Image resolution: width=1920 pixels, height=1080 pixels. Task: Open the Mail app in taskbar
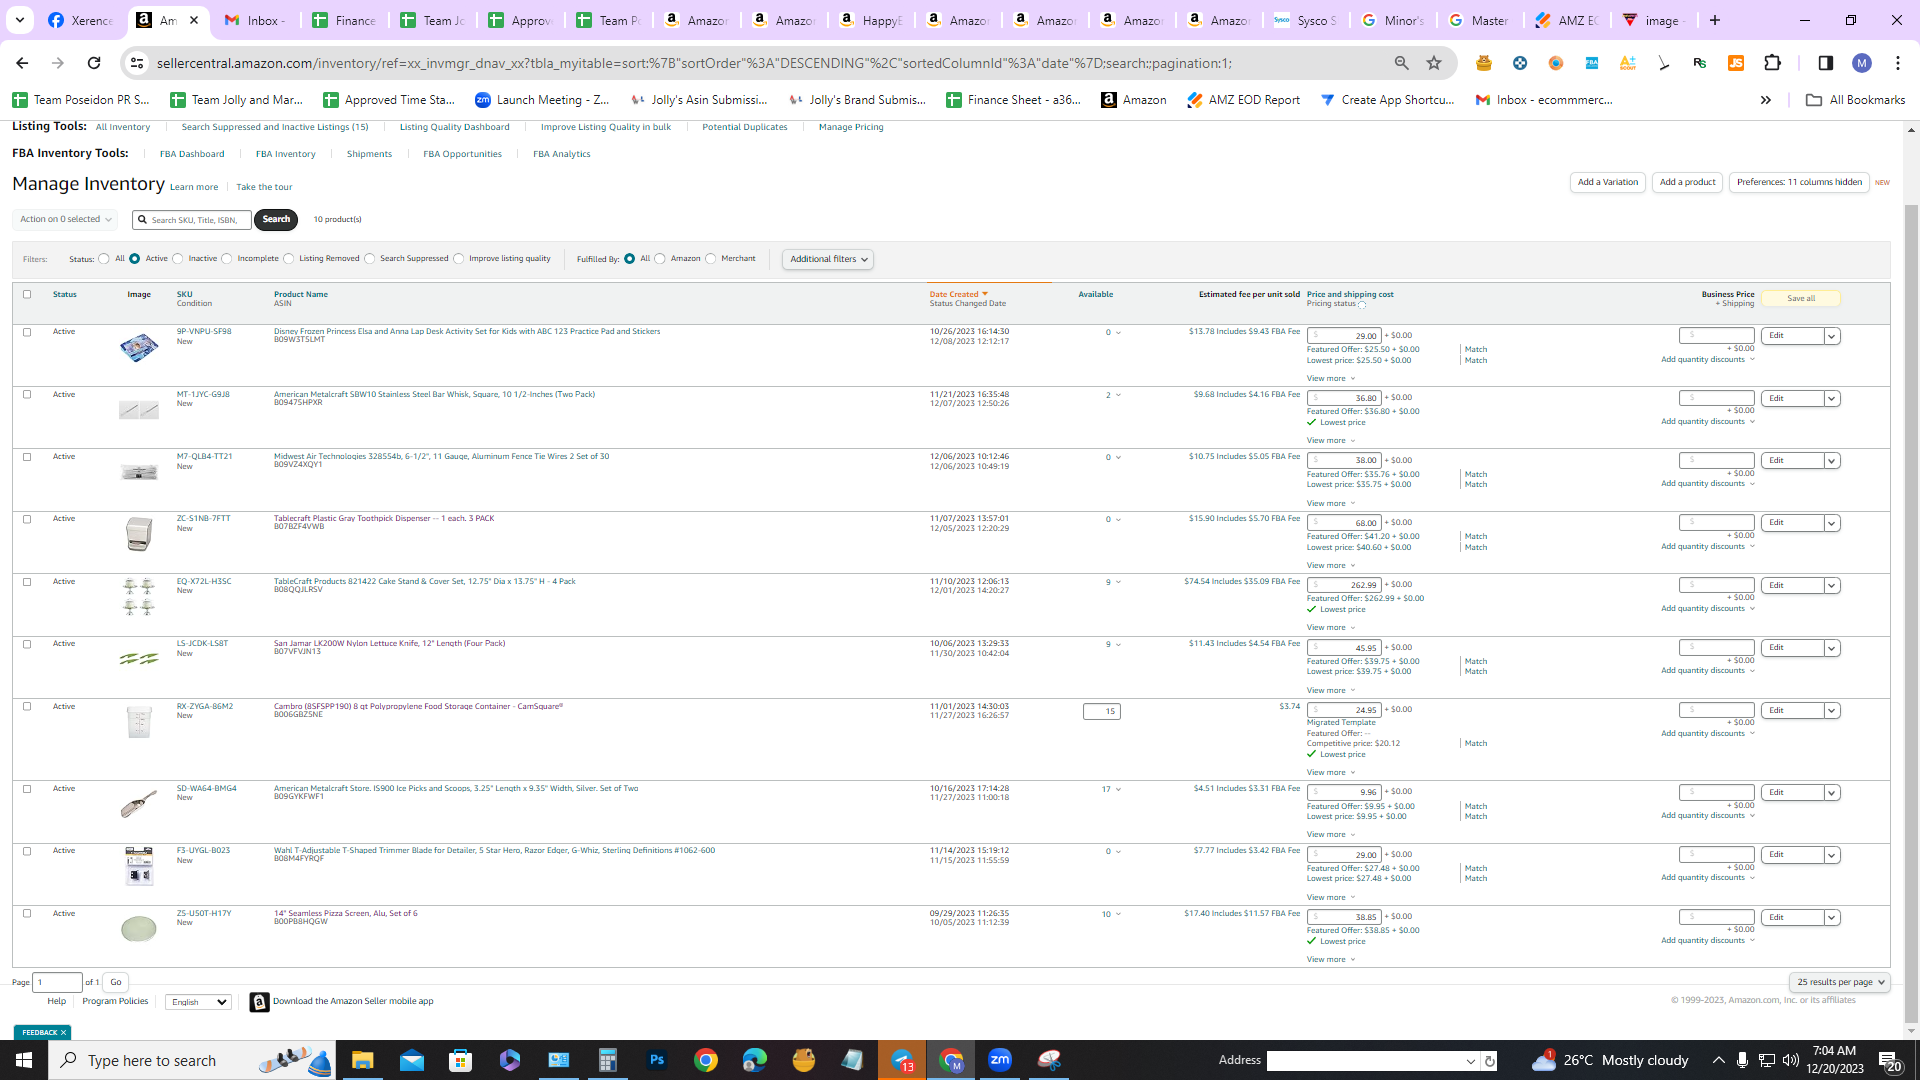tap(411, 1060)
